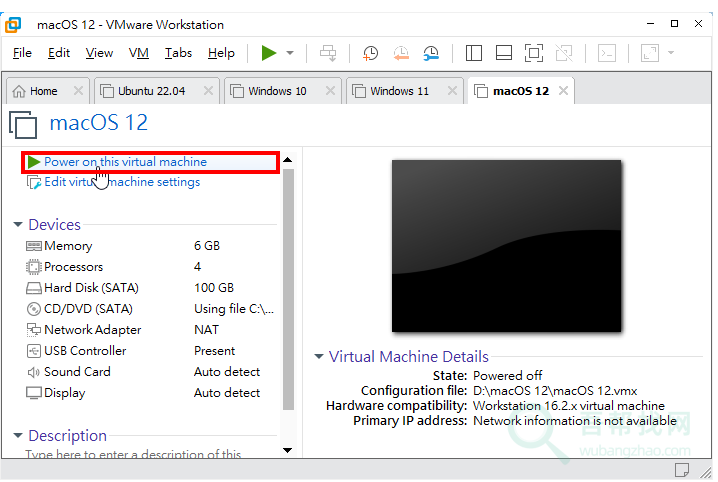Open the stretch guest dropdown arrow
The image size is (718, 482).
point(671,53)
